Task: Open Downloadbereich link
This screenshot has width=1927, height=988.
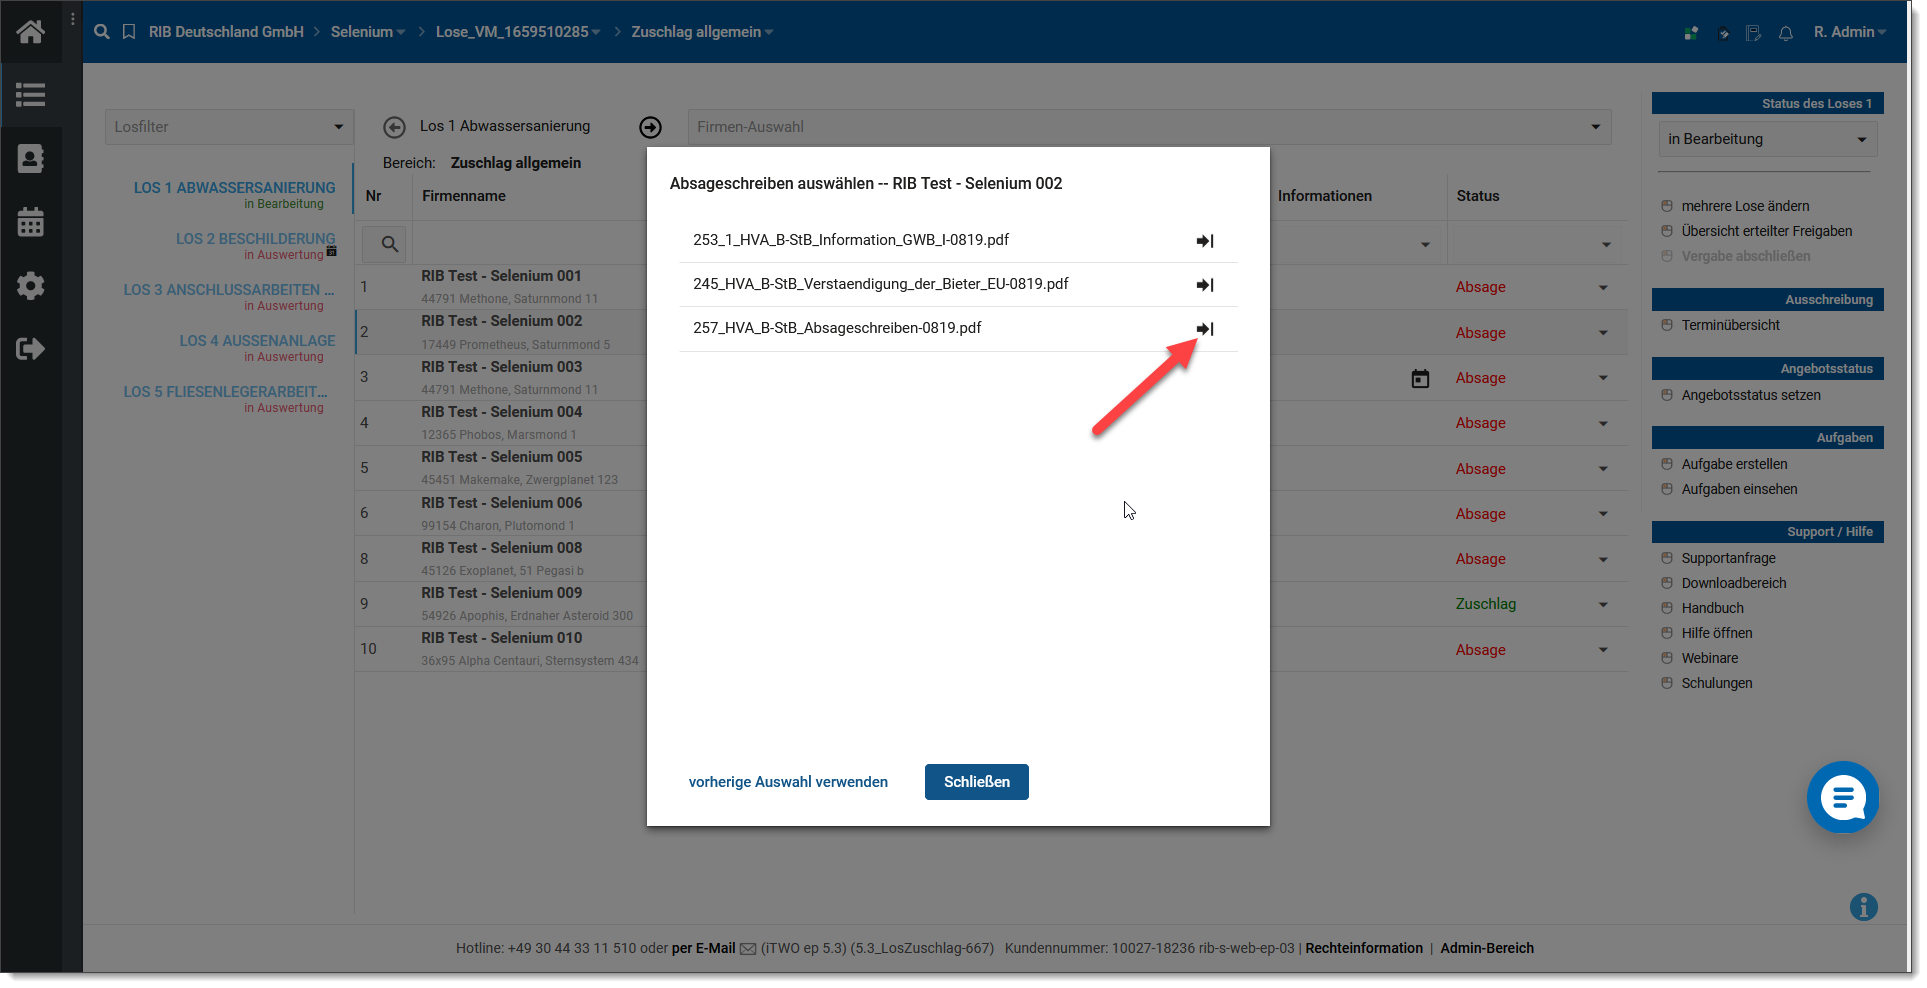Action: click(x=1733, y=583)
